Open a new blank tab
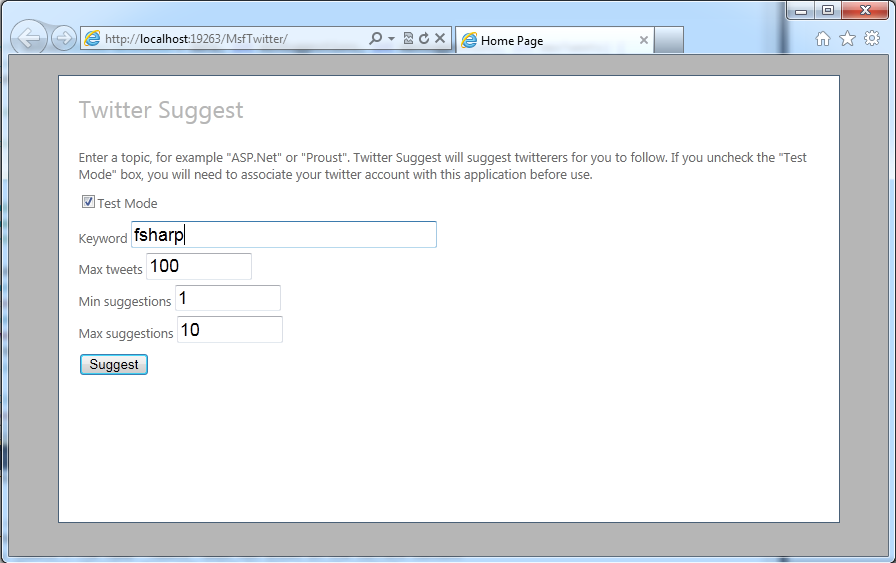 670,41
